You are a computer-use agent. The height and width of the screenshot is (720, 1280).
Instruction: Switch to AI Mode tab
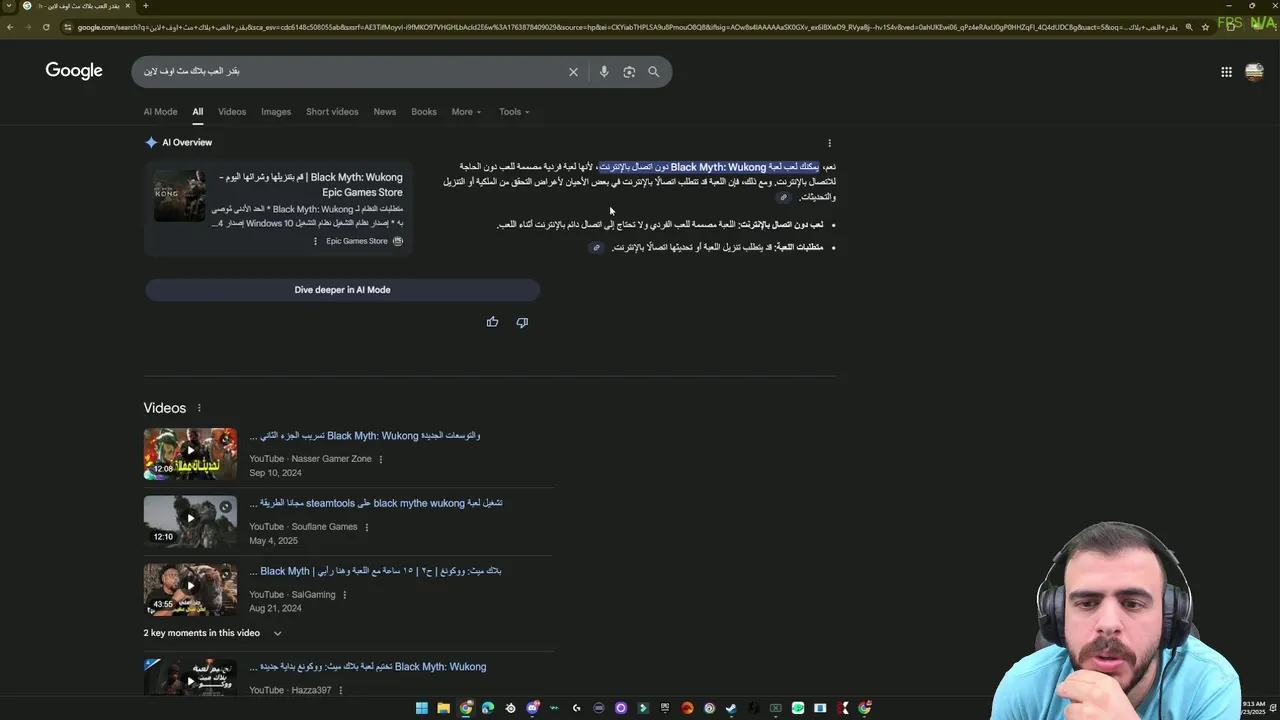click(x=160, y=112)
